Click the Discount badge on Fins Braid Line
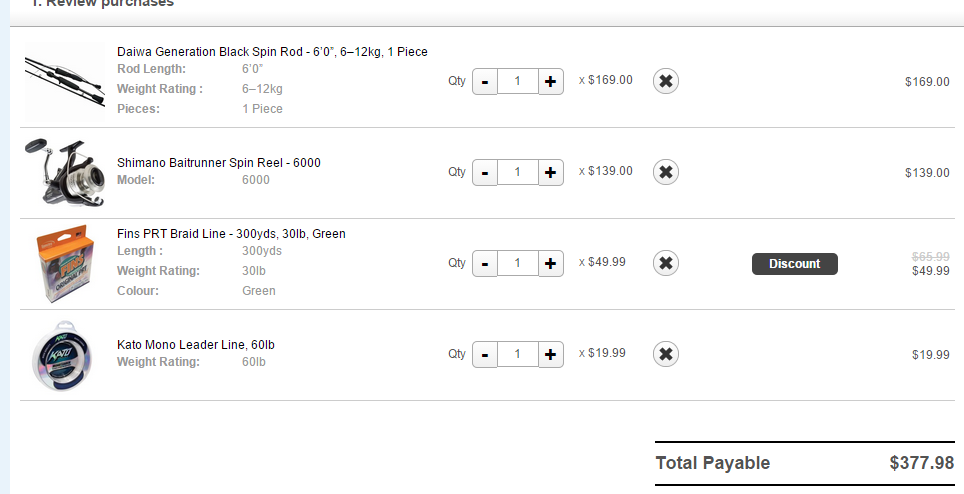Screen dimensions: 964x494 coord(794,264)
